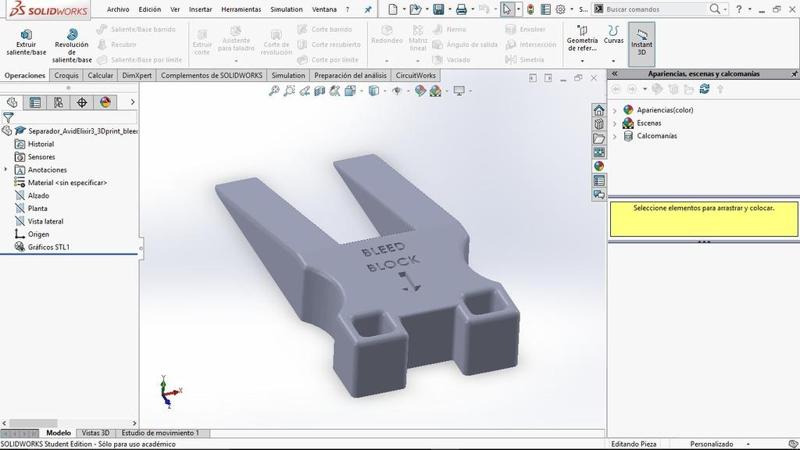Click the Save icon

tap(438, 9)
